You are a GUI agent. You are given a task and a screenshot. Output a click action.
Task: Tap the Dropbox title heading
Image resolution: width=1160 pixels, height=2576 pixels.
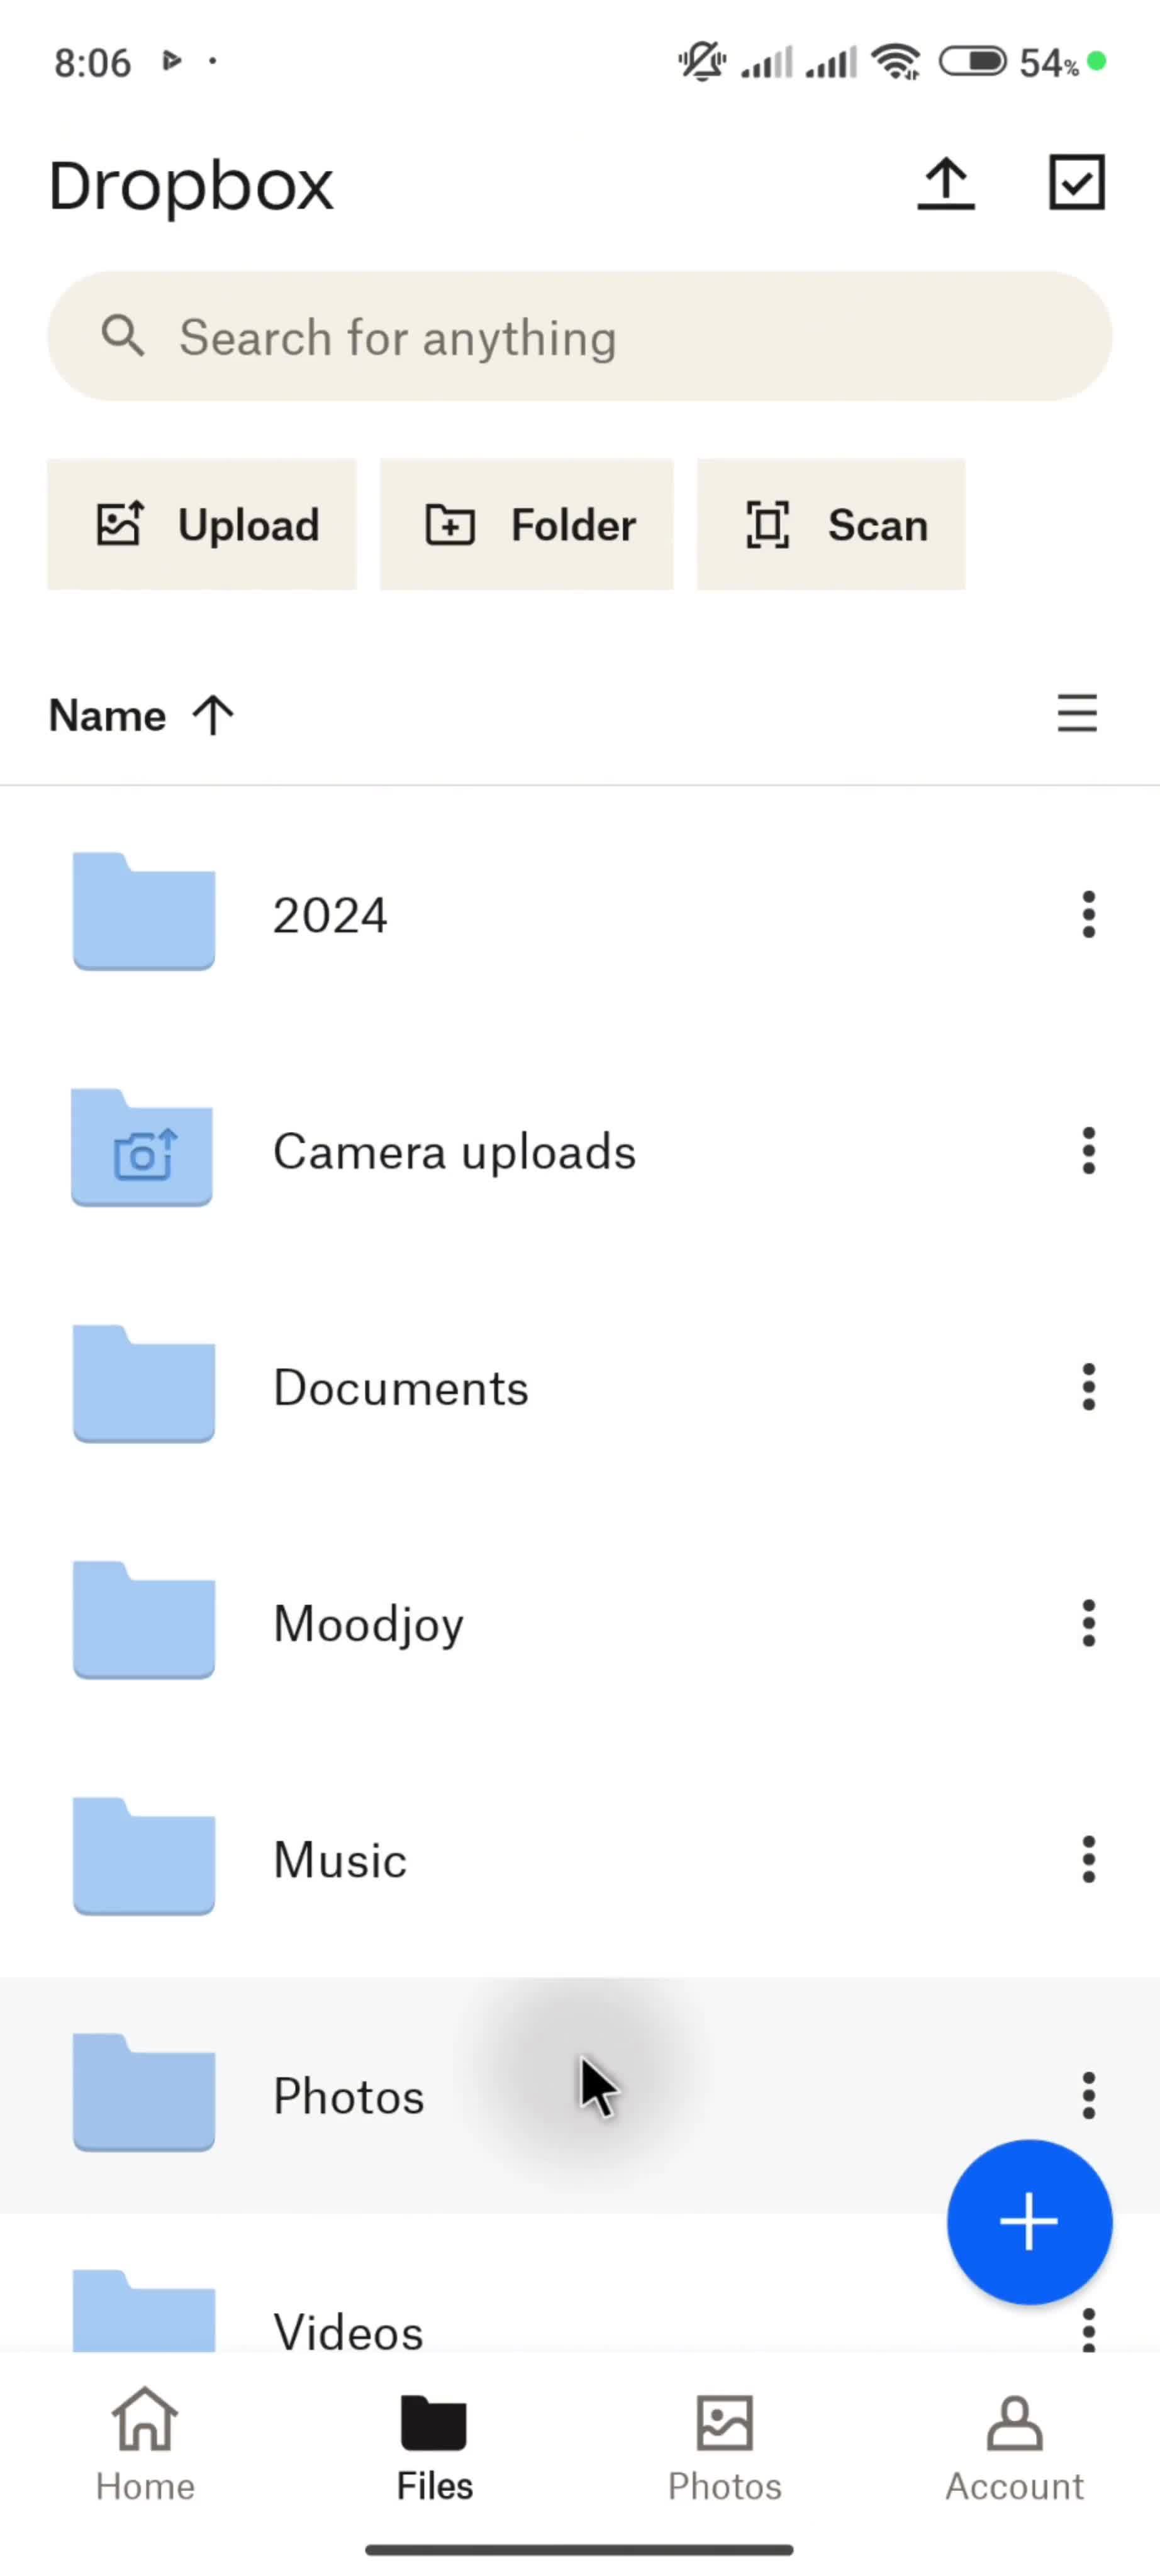tap(190, 186)
